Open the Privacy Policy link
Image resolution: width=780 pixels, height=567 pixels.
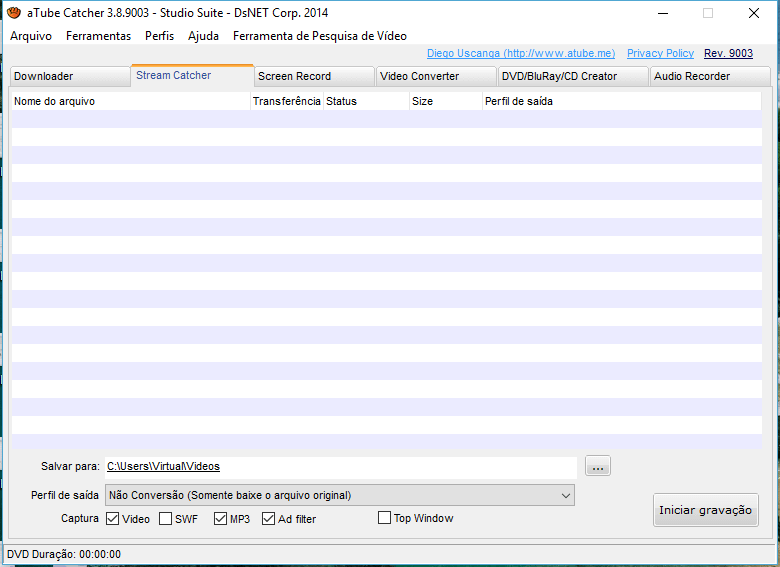point(660,54)
